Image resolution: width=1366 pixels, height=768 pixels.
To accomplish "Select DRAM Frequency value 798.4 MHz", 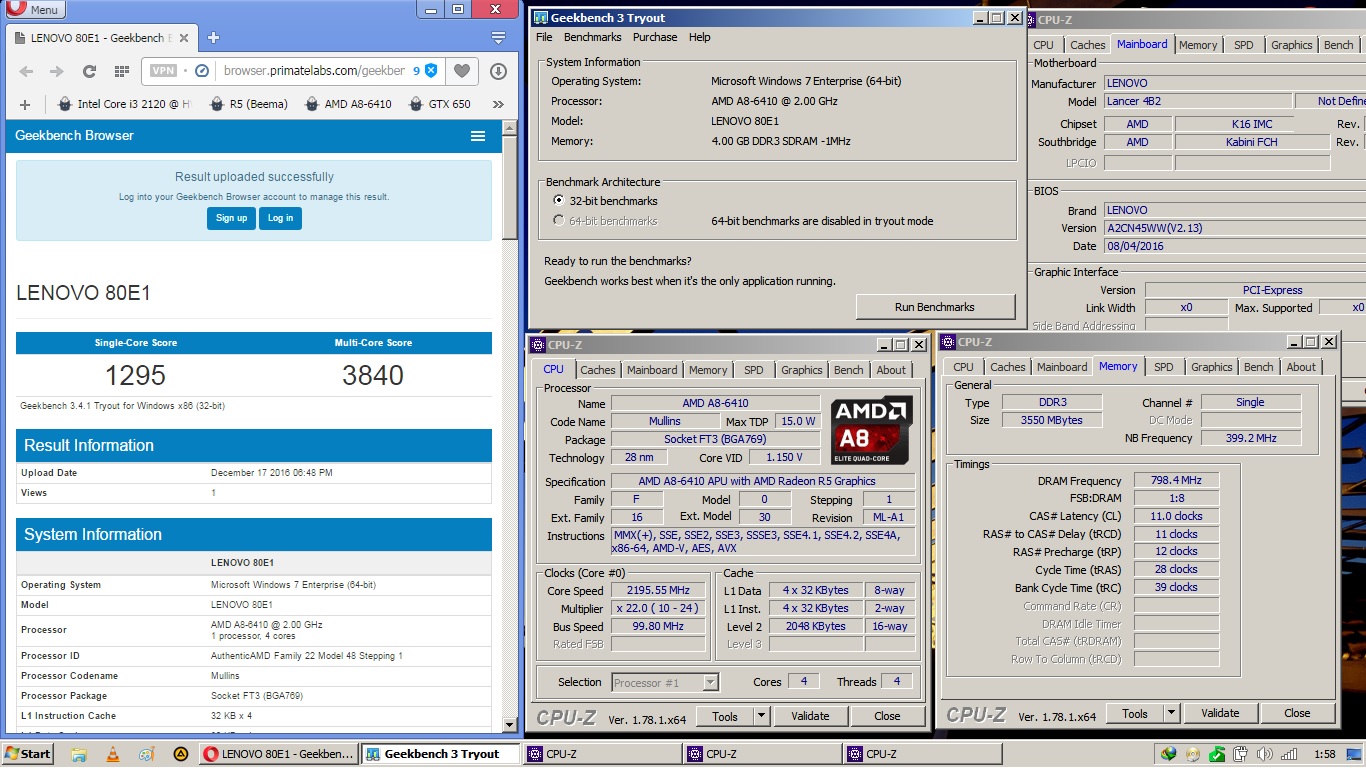I will pyautogui.click(x=1175, y=480).
